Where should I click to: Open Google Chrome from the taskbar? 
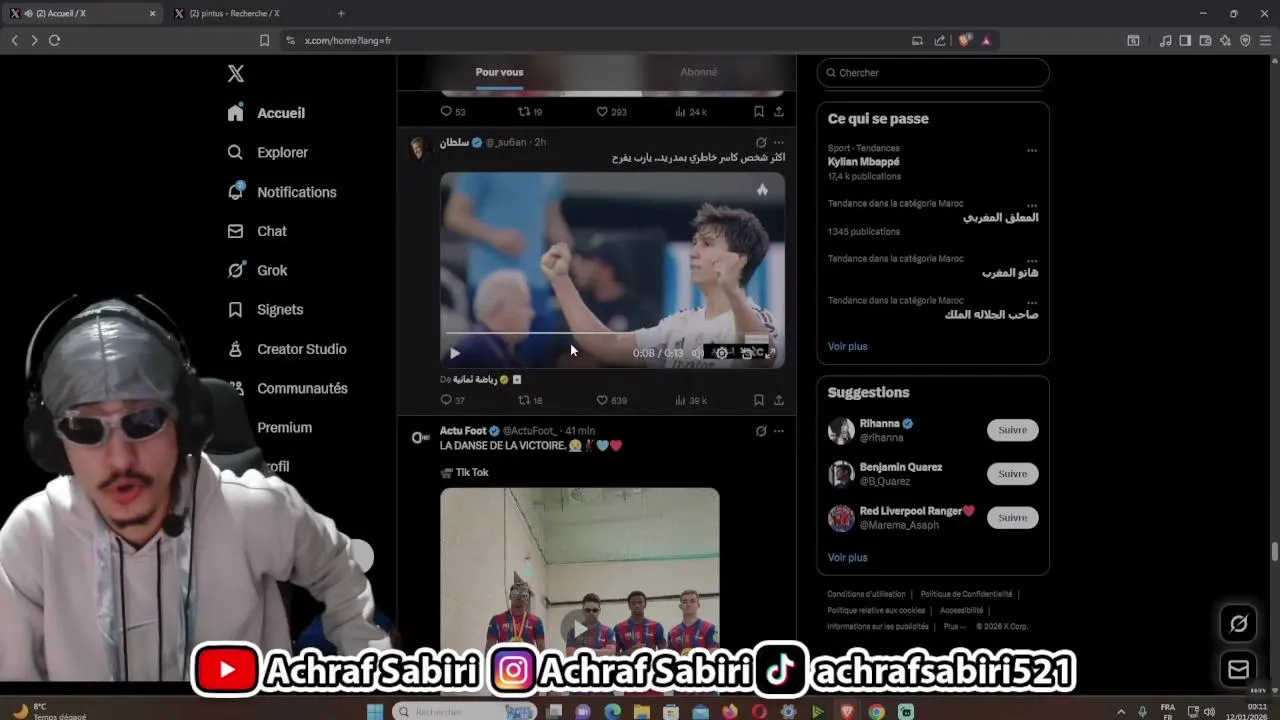pos(876,712)
